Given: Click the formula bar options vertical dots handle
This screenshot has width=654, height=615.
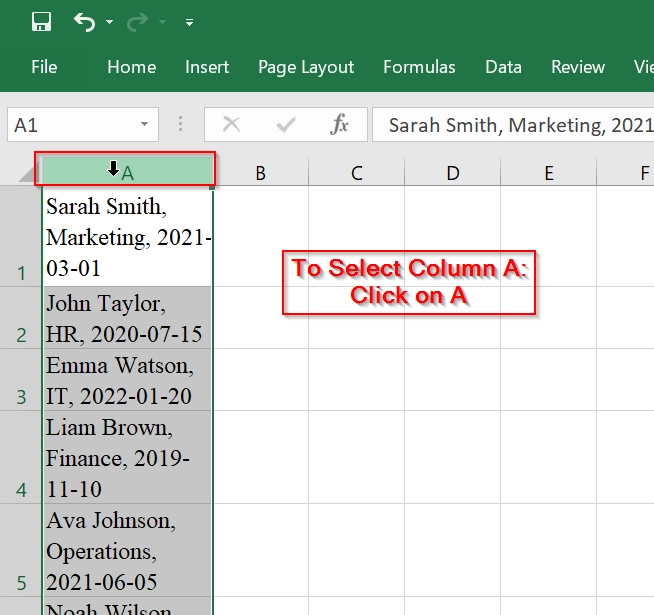Looking at the screenshot, I should coord(181,124).
